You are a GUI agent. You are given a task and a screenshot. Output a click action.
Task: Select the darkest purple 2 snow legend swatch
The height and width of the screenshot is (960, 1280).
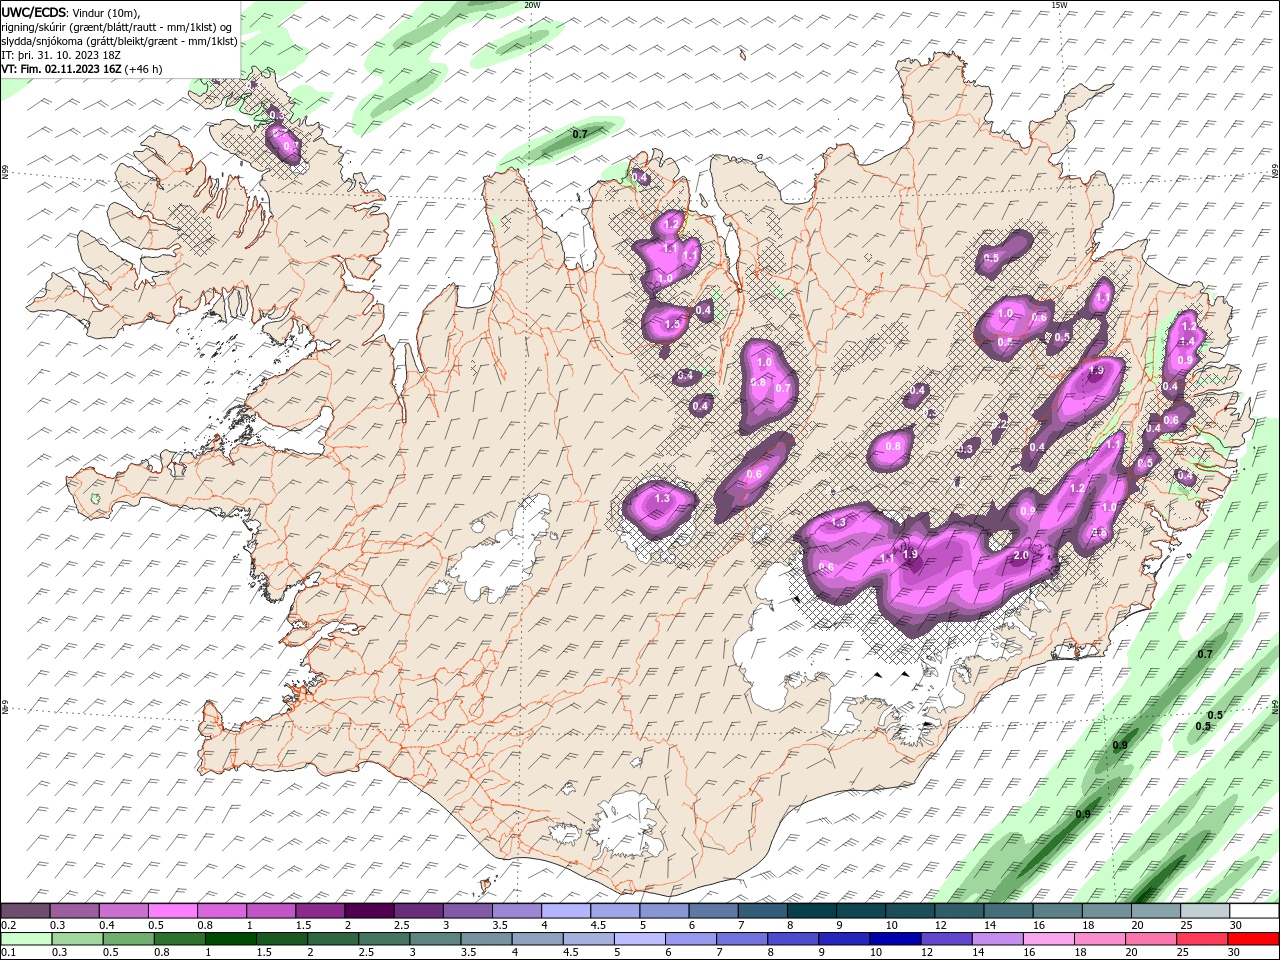click(x=369, y=911)
